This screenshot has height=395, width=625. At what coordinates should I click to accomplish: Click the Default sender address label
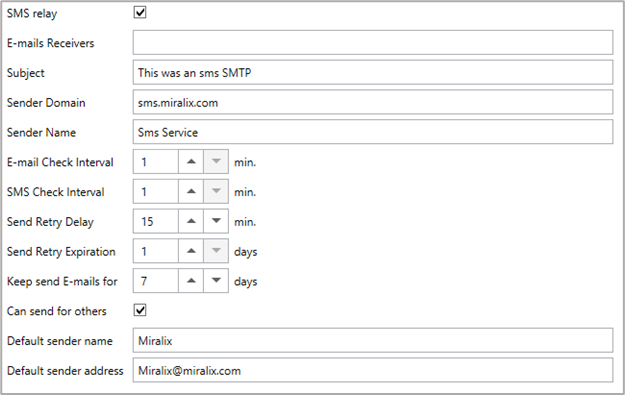tap(65, 371)
